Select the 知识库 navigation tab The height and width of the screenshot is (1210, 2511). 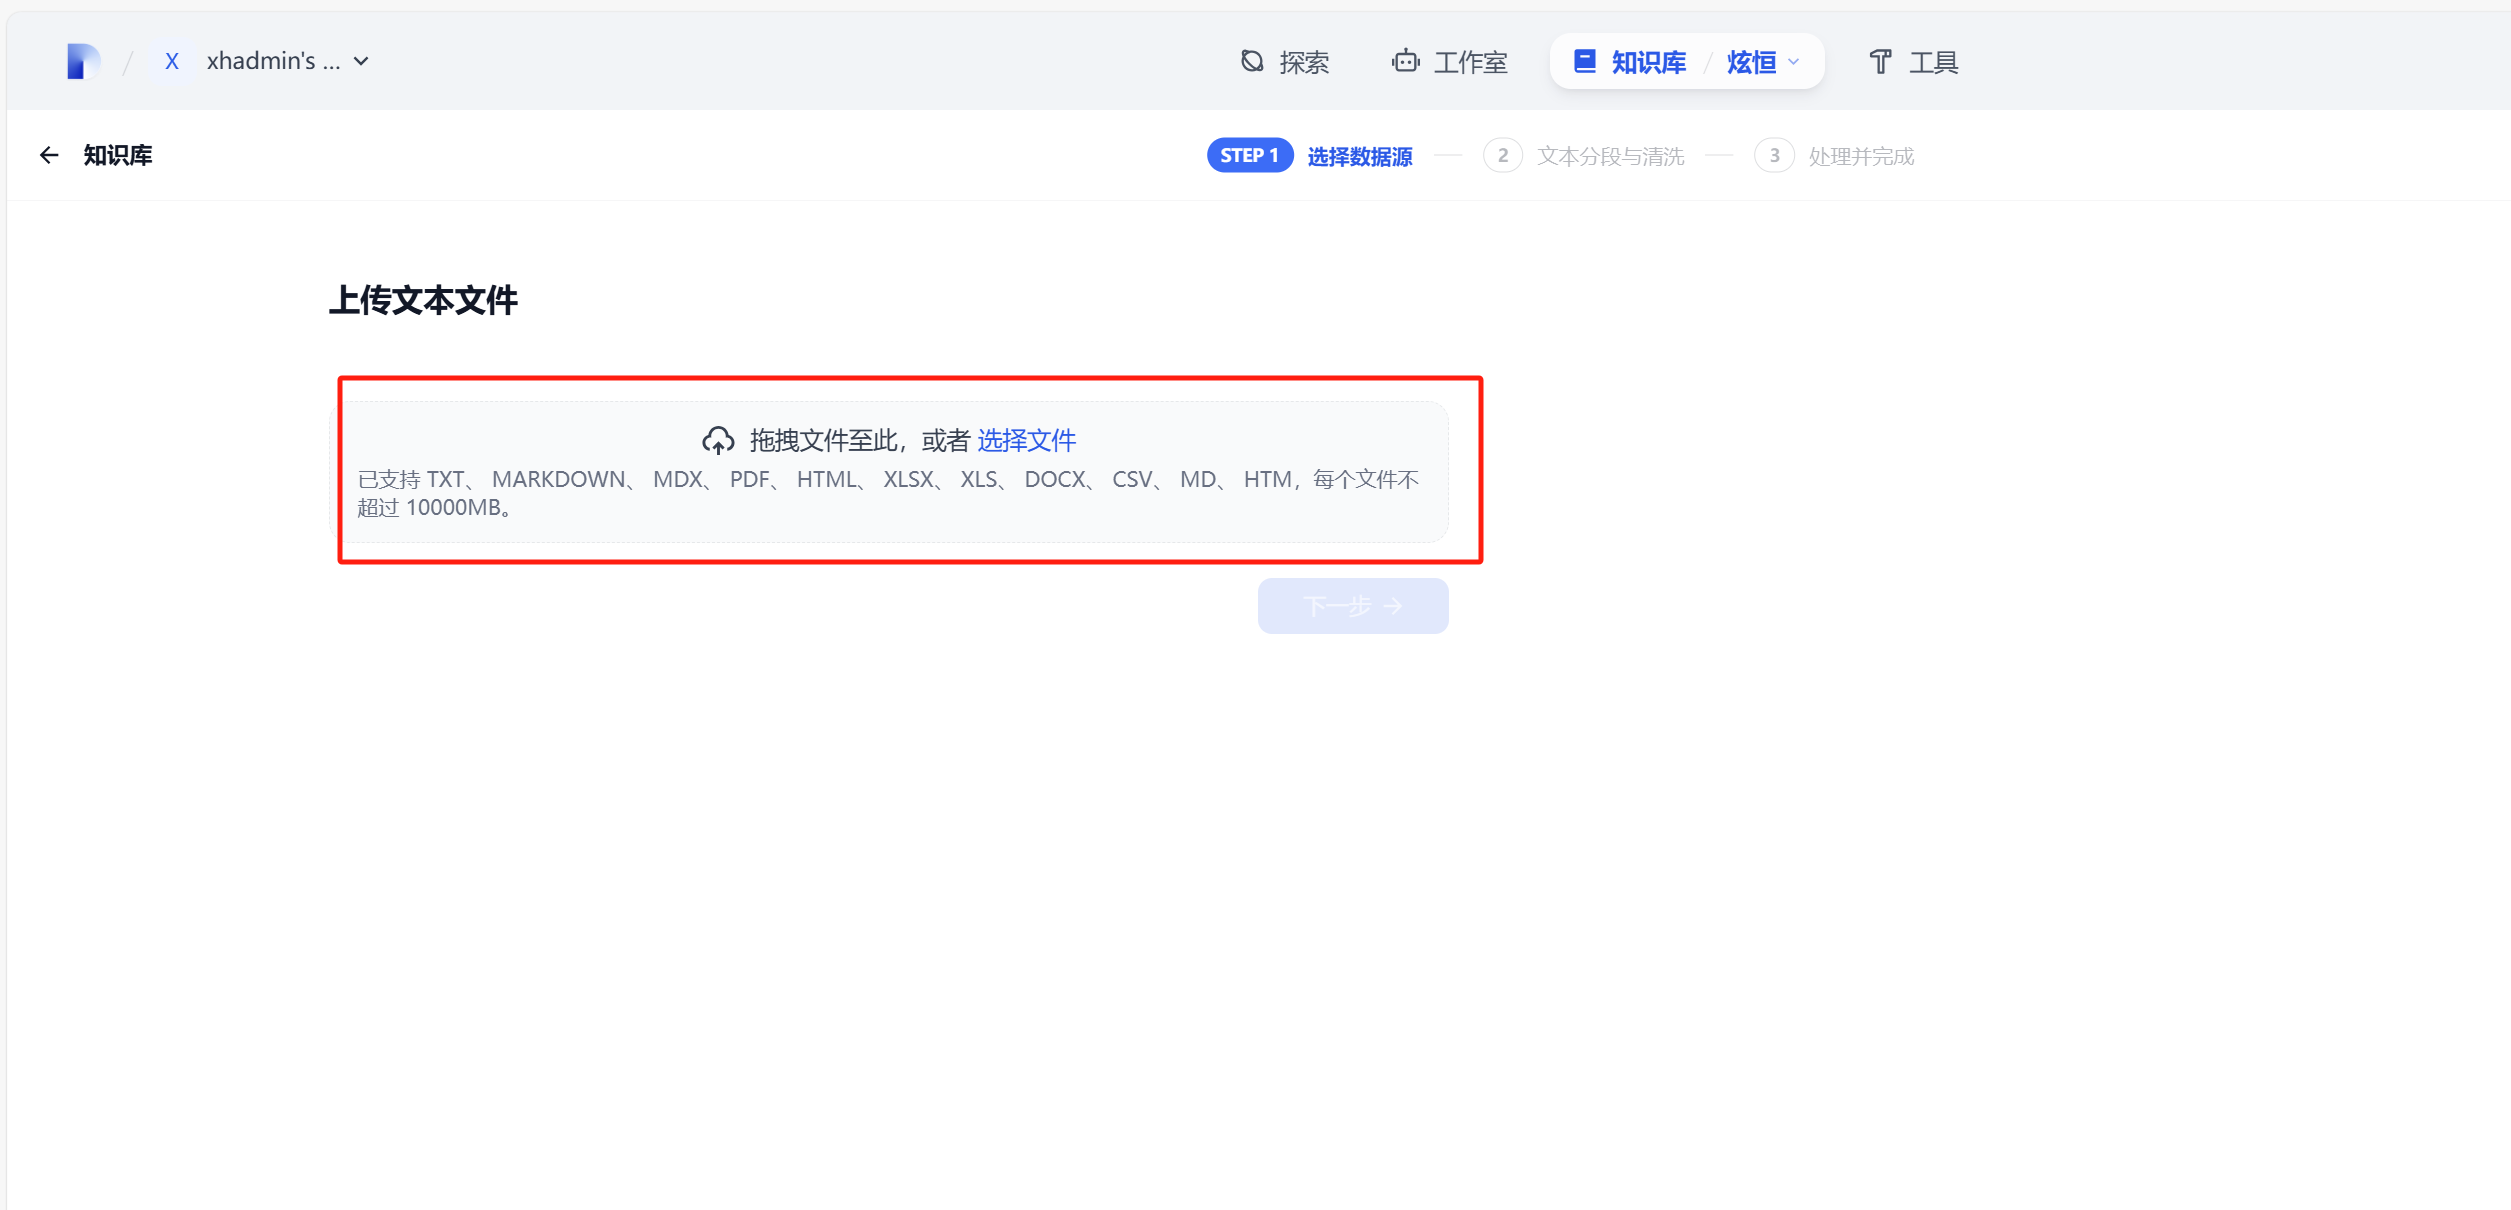[x=1648, y=62]
